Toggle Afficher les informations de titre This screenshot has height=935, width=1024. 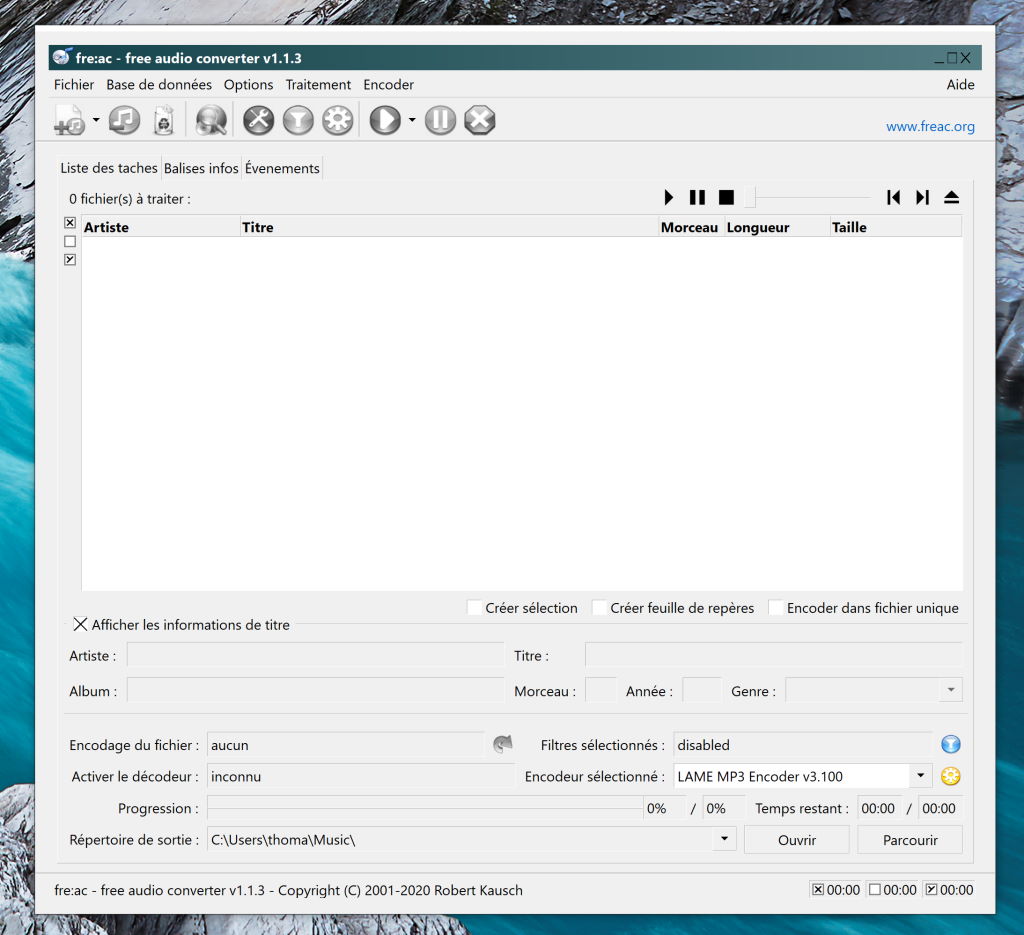(x=80, y=625)
